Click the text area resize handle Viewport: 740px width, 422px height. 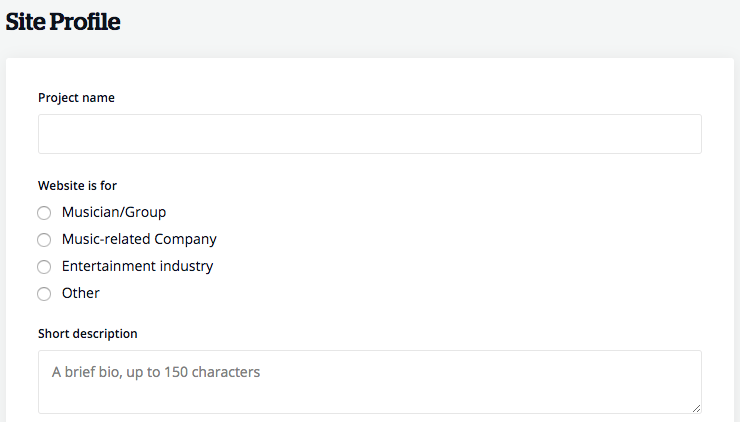pos(696,408)
